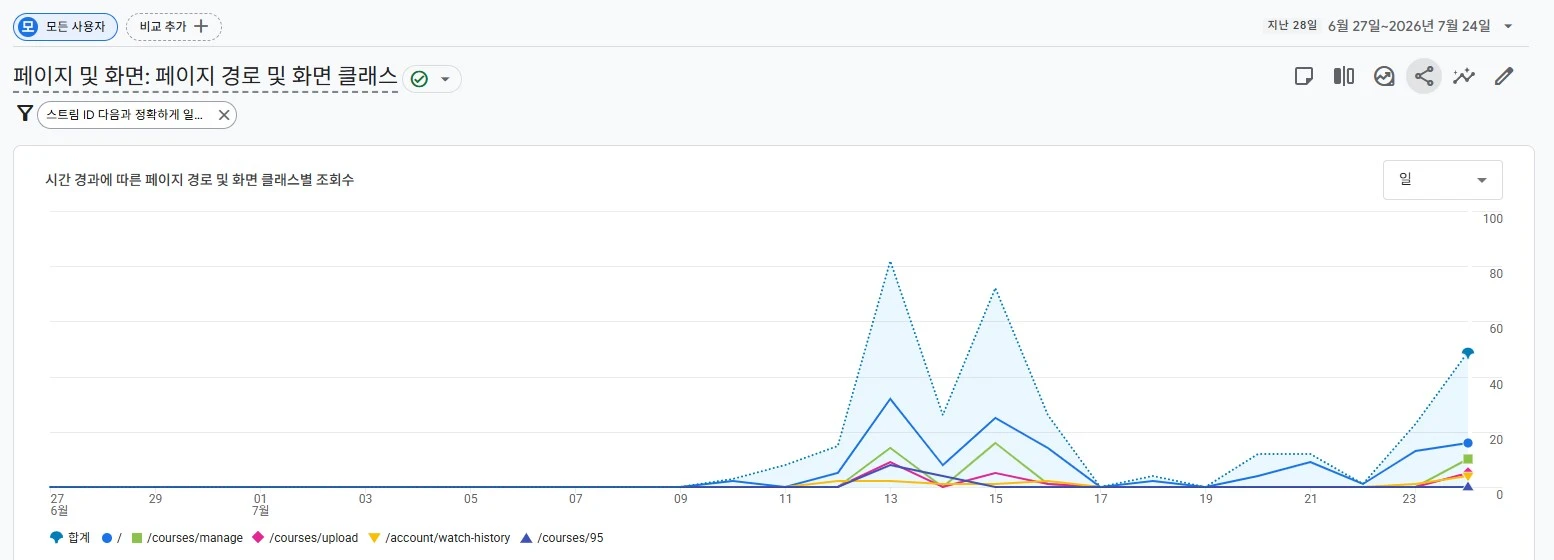Click the pencil customize report icon
1554x560 pixels.
point(1504,76)
